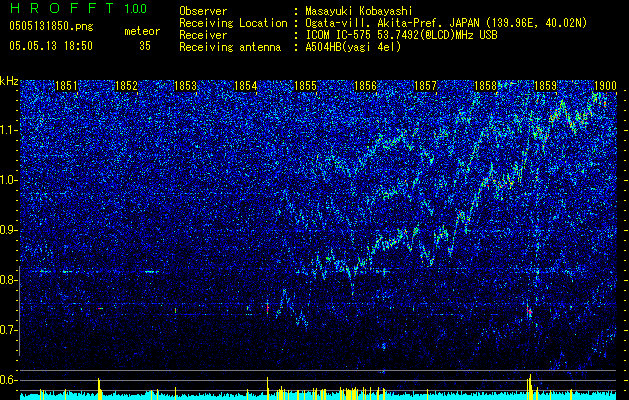This screenshot has width=629, height=400.
Task: Click the 0.6 frequency axis label
Action: point(8,380)
